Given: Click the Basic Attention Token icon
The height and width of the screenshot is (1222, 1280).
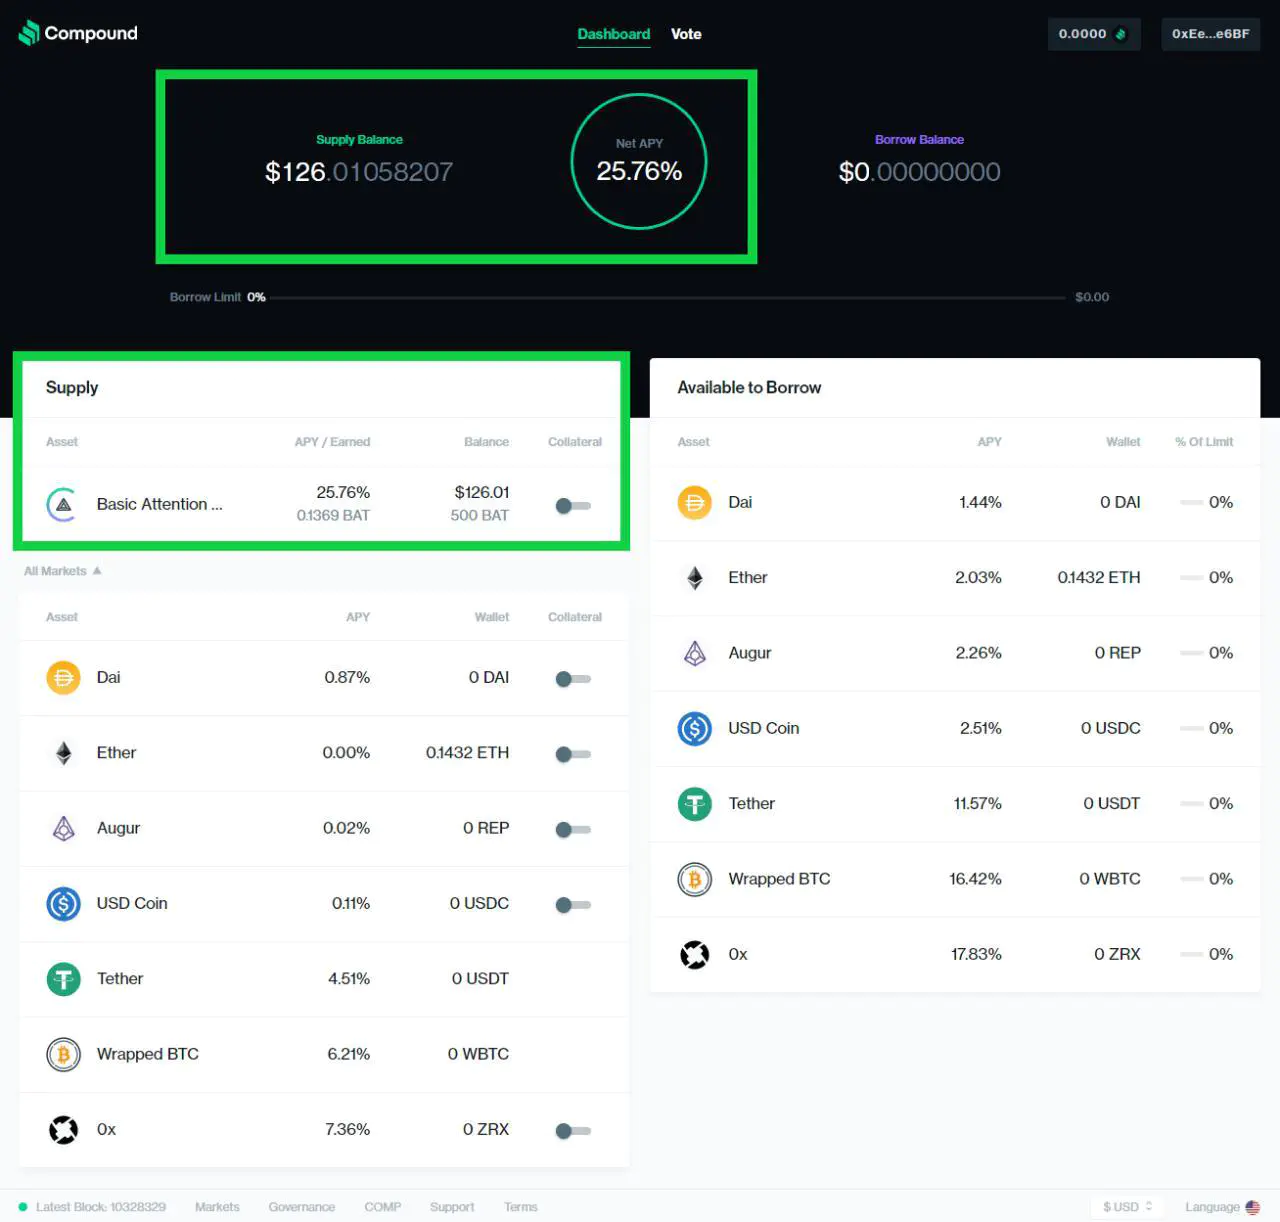Looking at the screenshot, I should 63,504.
